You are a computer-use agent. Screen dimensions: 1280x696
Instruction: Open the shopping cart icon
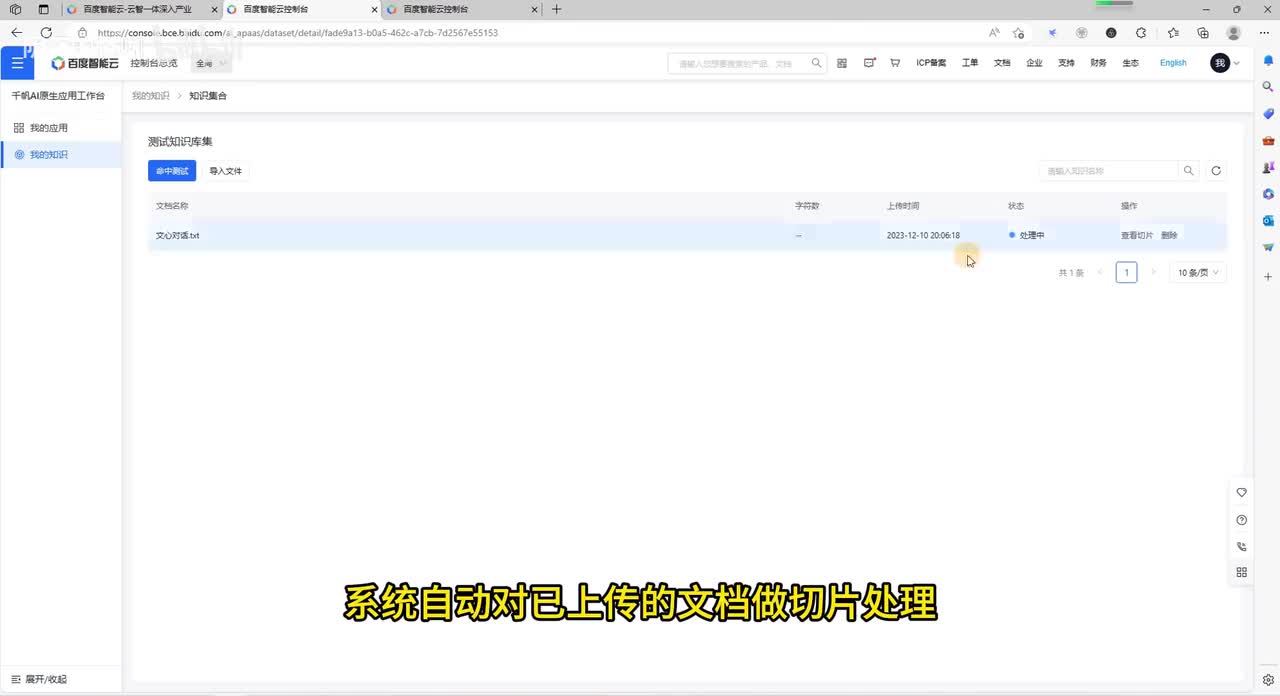[895, 63]
